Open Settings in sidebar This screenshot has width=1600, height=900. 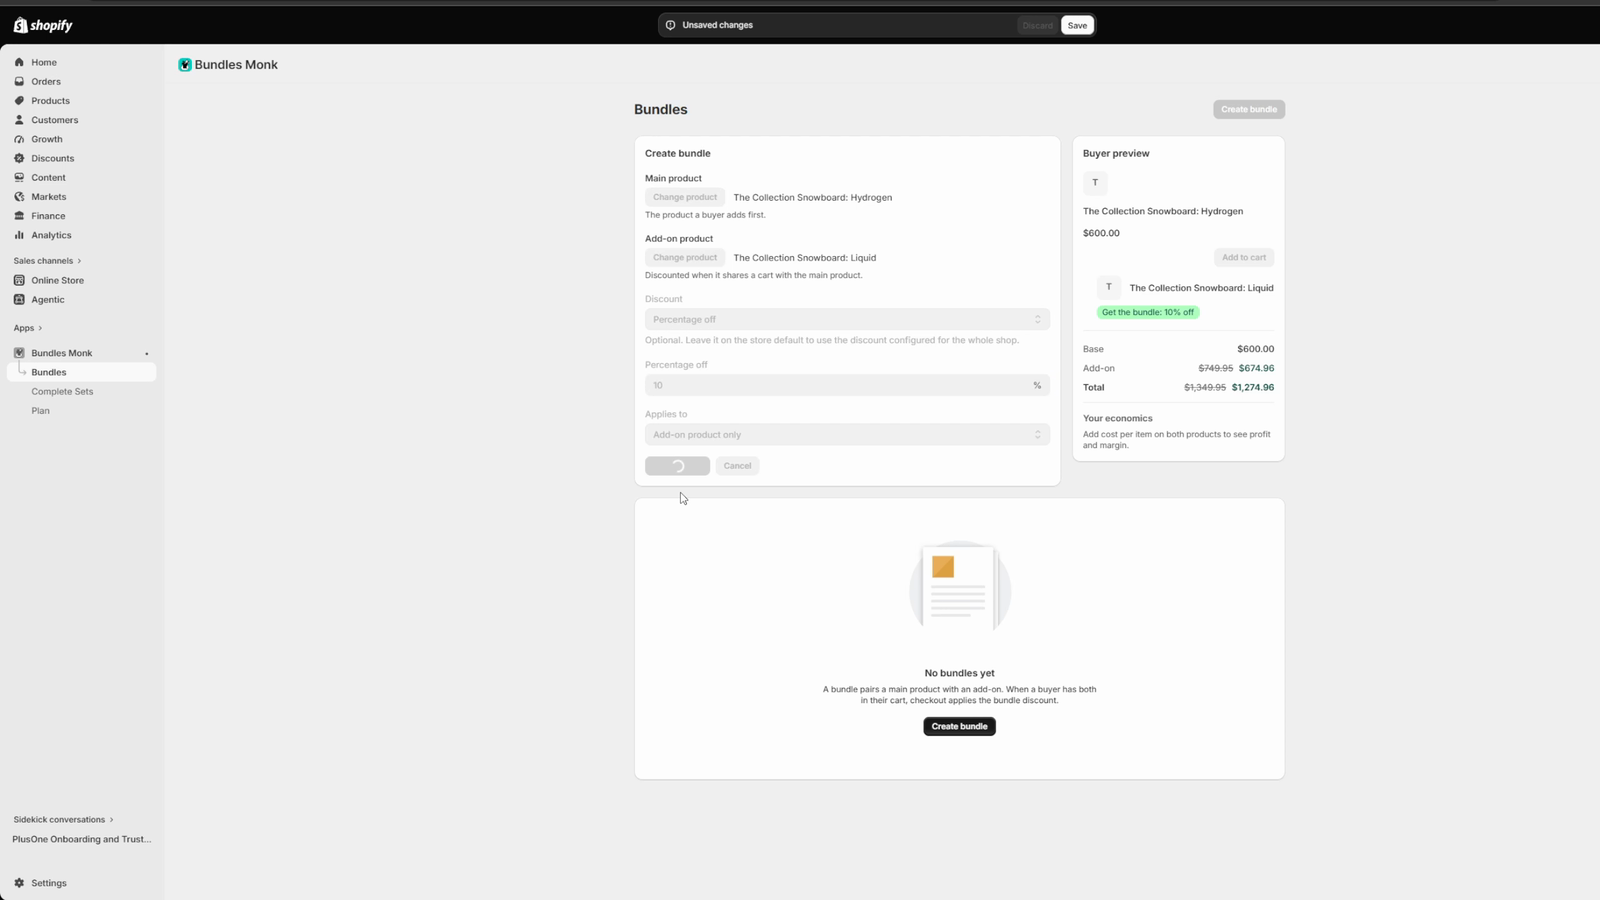coord(49,883)
